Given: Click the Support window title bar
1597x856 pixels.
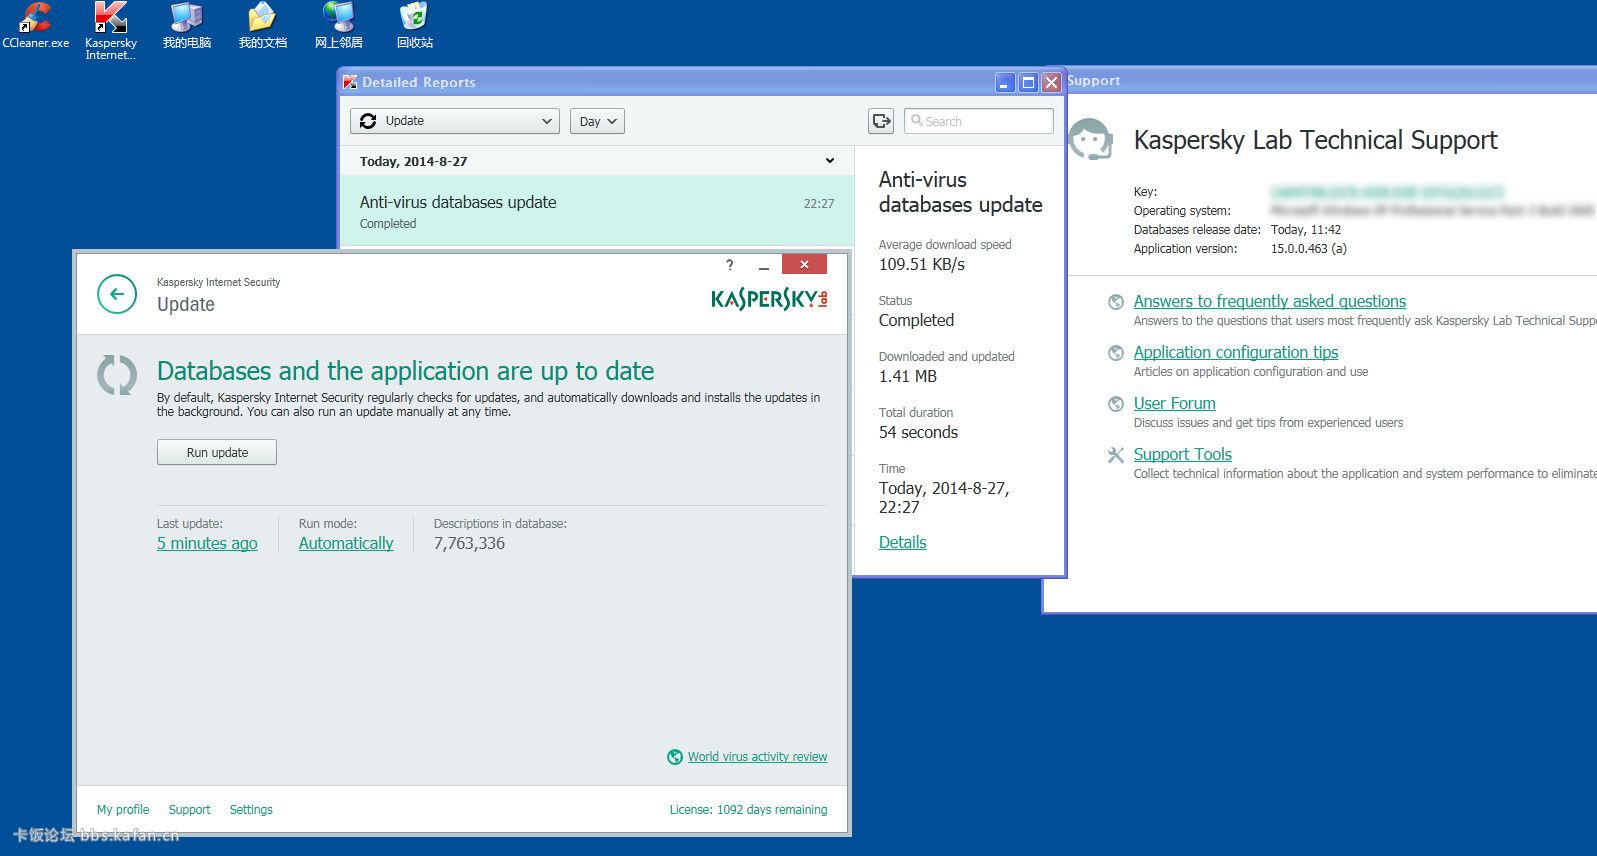Looking at the screenshot, I should (x=1330, y=81).
